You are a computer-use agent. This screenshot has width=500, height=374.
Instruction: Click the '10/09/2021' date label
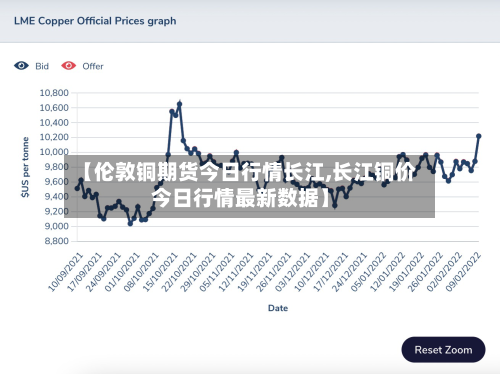point(65,272)
